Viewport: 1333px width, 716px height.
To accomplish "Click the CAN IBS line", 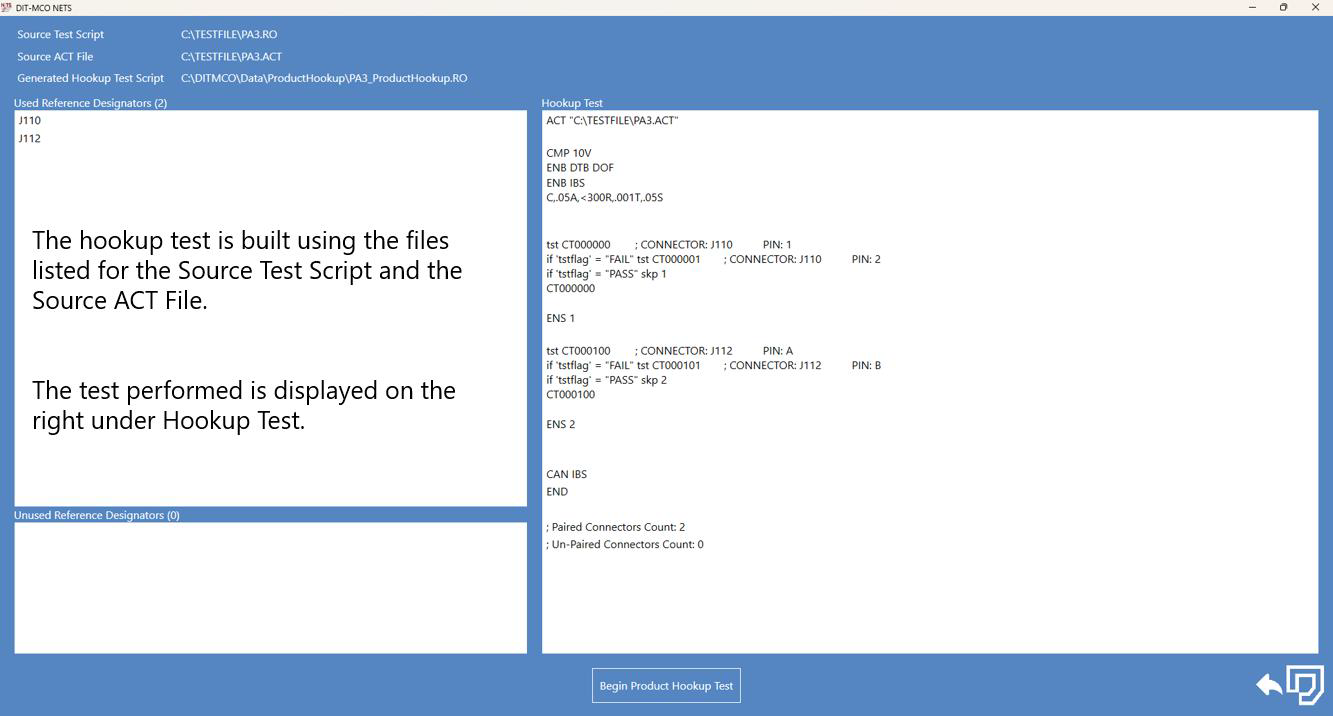I will point(566,474).
